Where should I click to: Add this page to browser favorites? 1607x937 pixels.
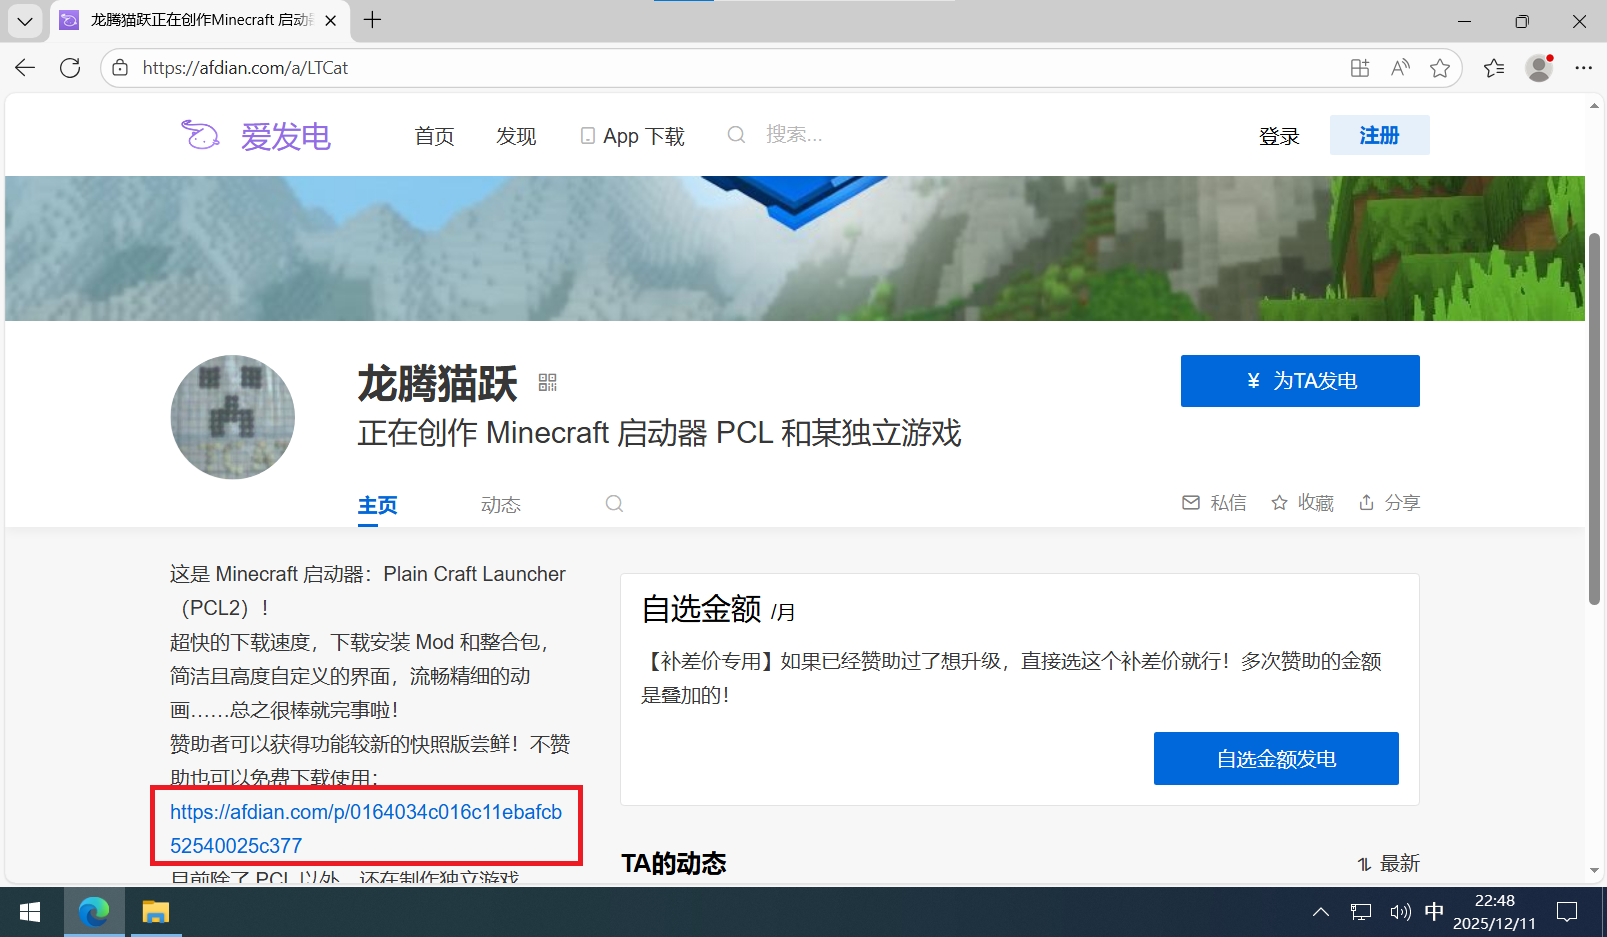click(x=1439, y=68)
